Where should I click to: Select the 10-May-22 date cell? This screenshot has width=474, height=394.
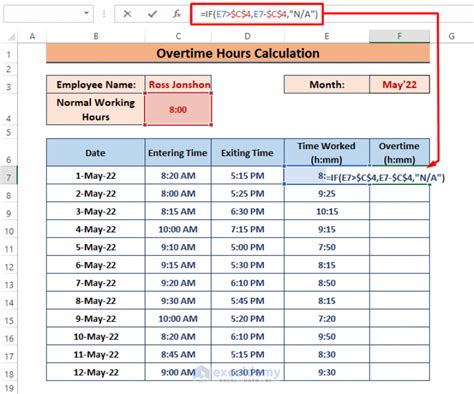pyautogui.click(x=96, y=337)
